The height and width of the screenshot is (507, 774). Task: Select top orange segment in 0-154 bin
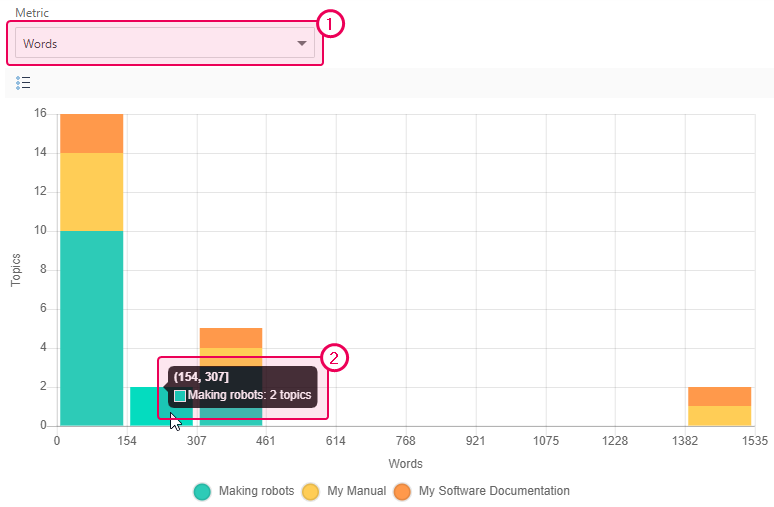91,133
